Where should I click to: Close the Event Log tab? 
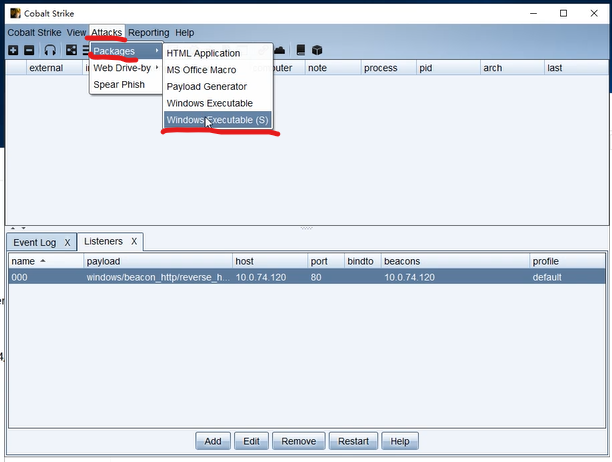point(67,243)
